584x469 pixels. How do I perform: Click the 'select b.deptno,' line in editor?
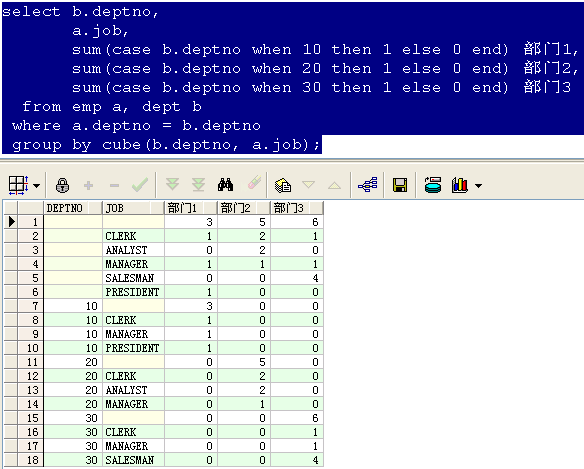pos(80,12)
